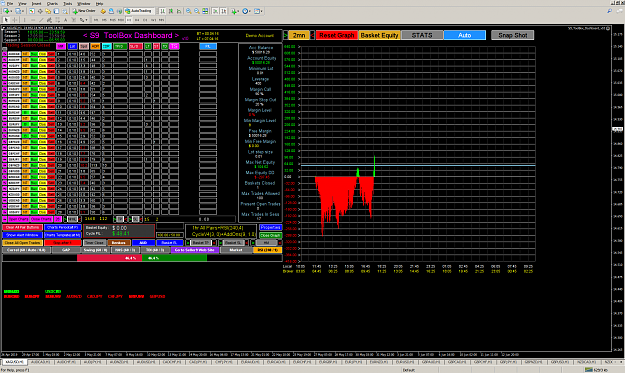Open the Profiles toolbar icon

[x=18, y=11]
